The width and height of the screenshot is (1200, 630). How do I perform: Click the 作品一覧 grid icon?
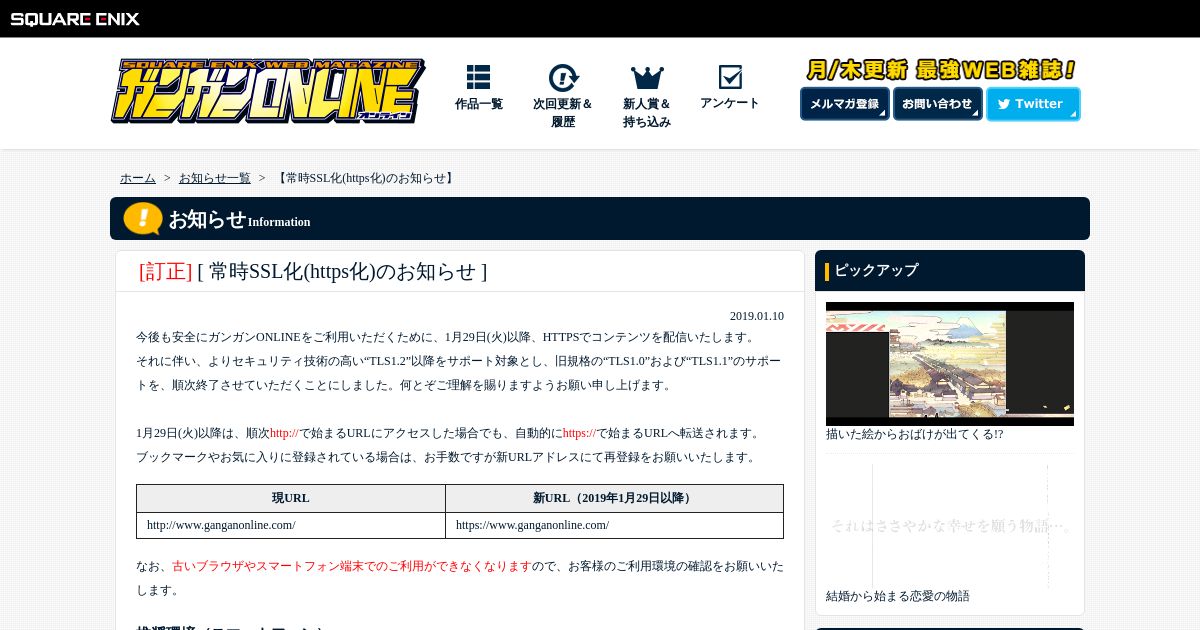point(478,78)
